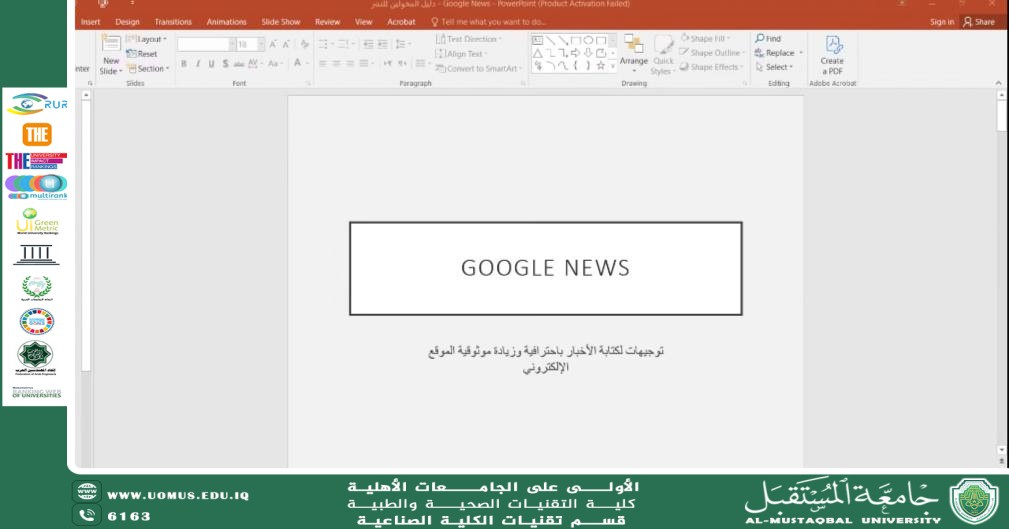Switch to the Review tab
Viewport: 1009px width, 529px height.
point(328,22)
